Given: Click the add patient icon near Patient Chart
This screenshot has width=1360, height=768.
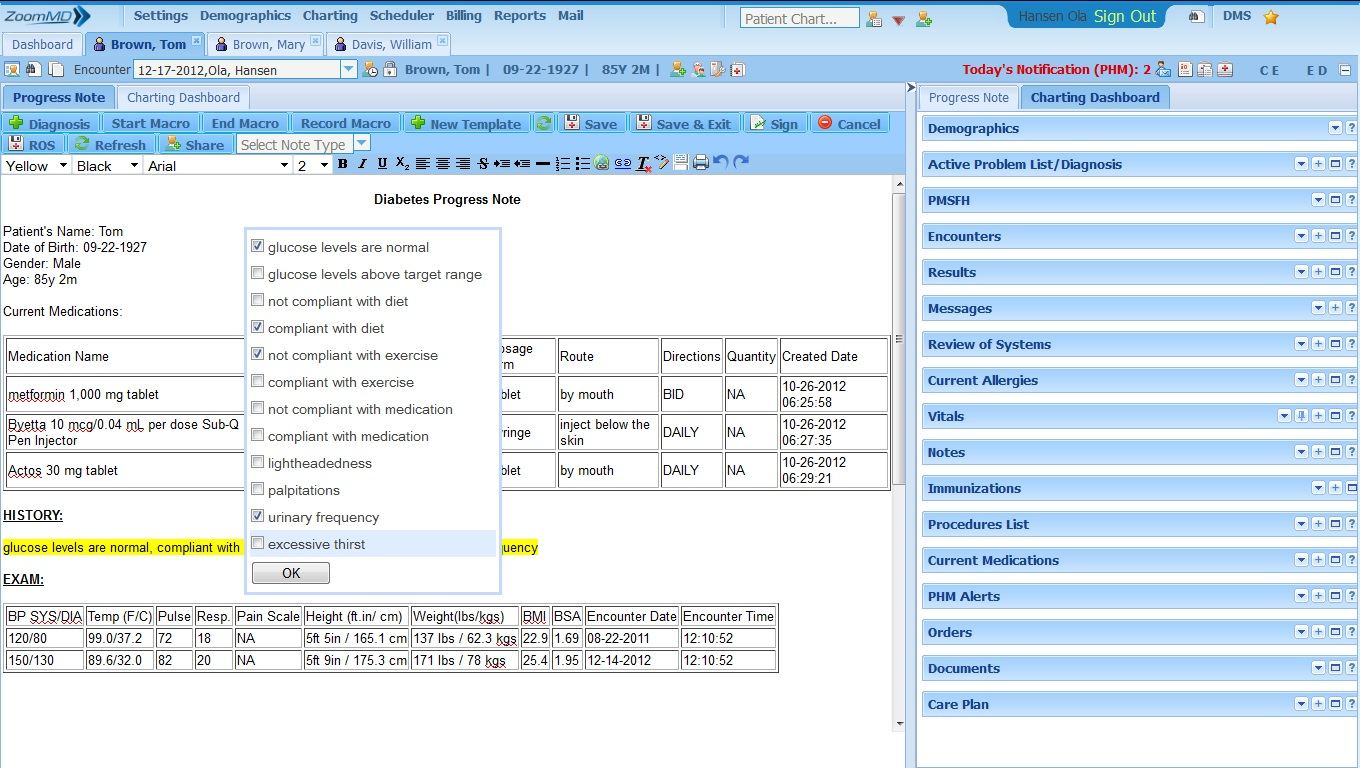Looking at the screenshot, I should click(x=924, y=19).
